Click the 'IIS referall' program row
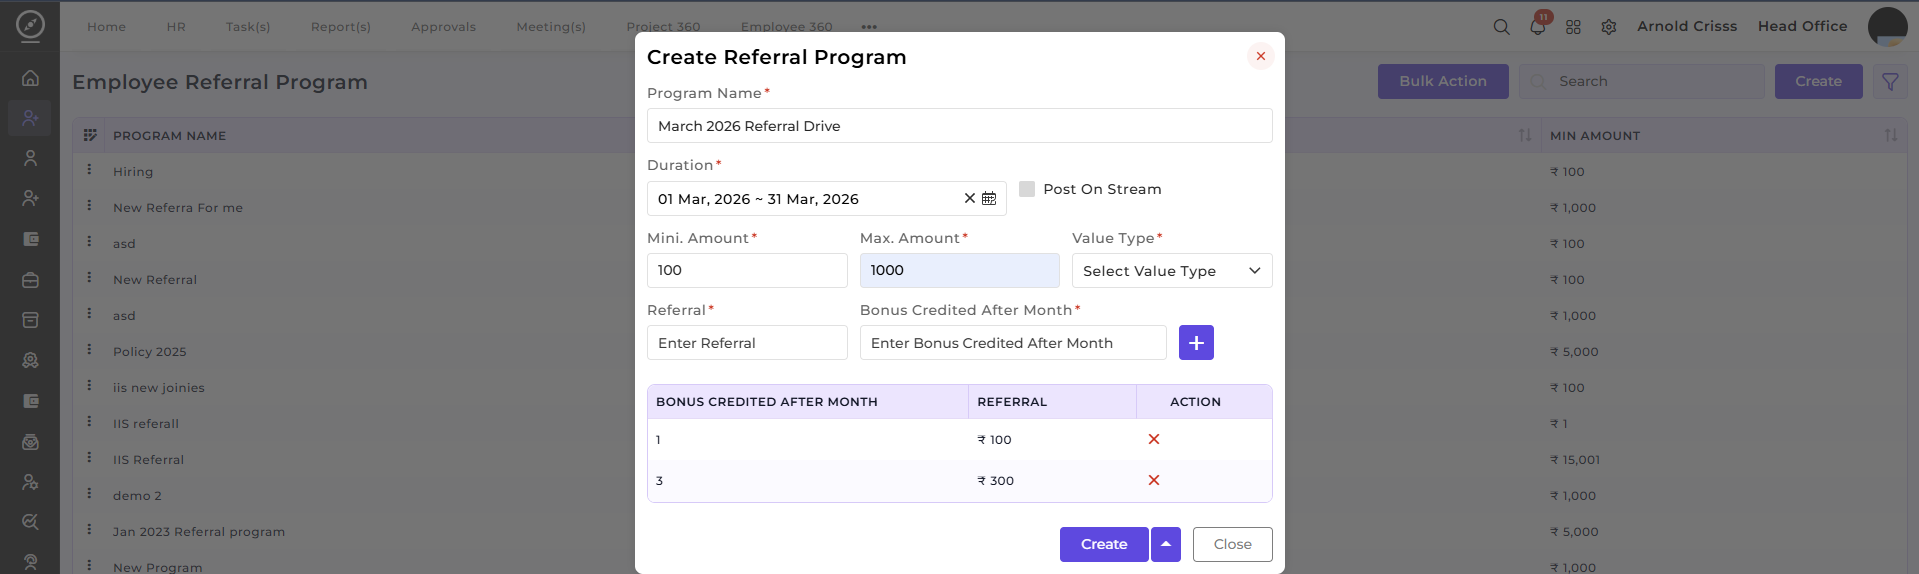1919x574 pixels. coord(146,424)
